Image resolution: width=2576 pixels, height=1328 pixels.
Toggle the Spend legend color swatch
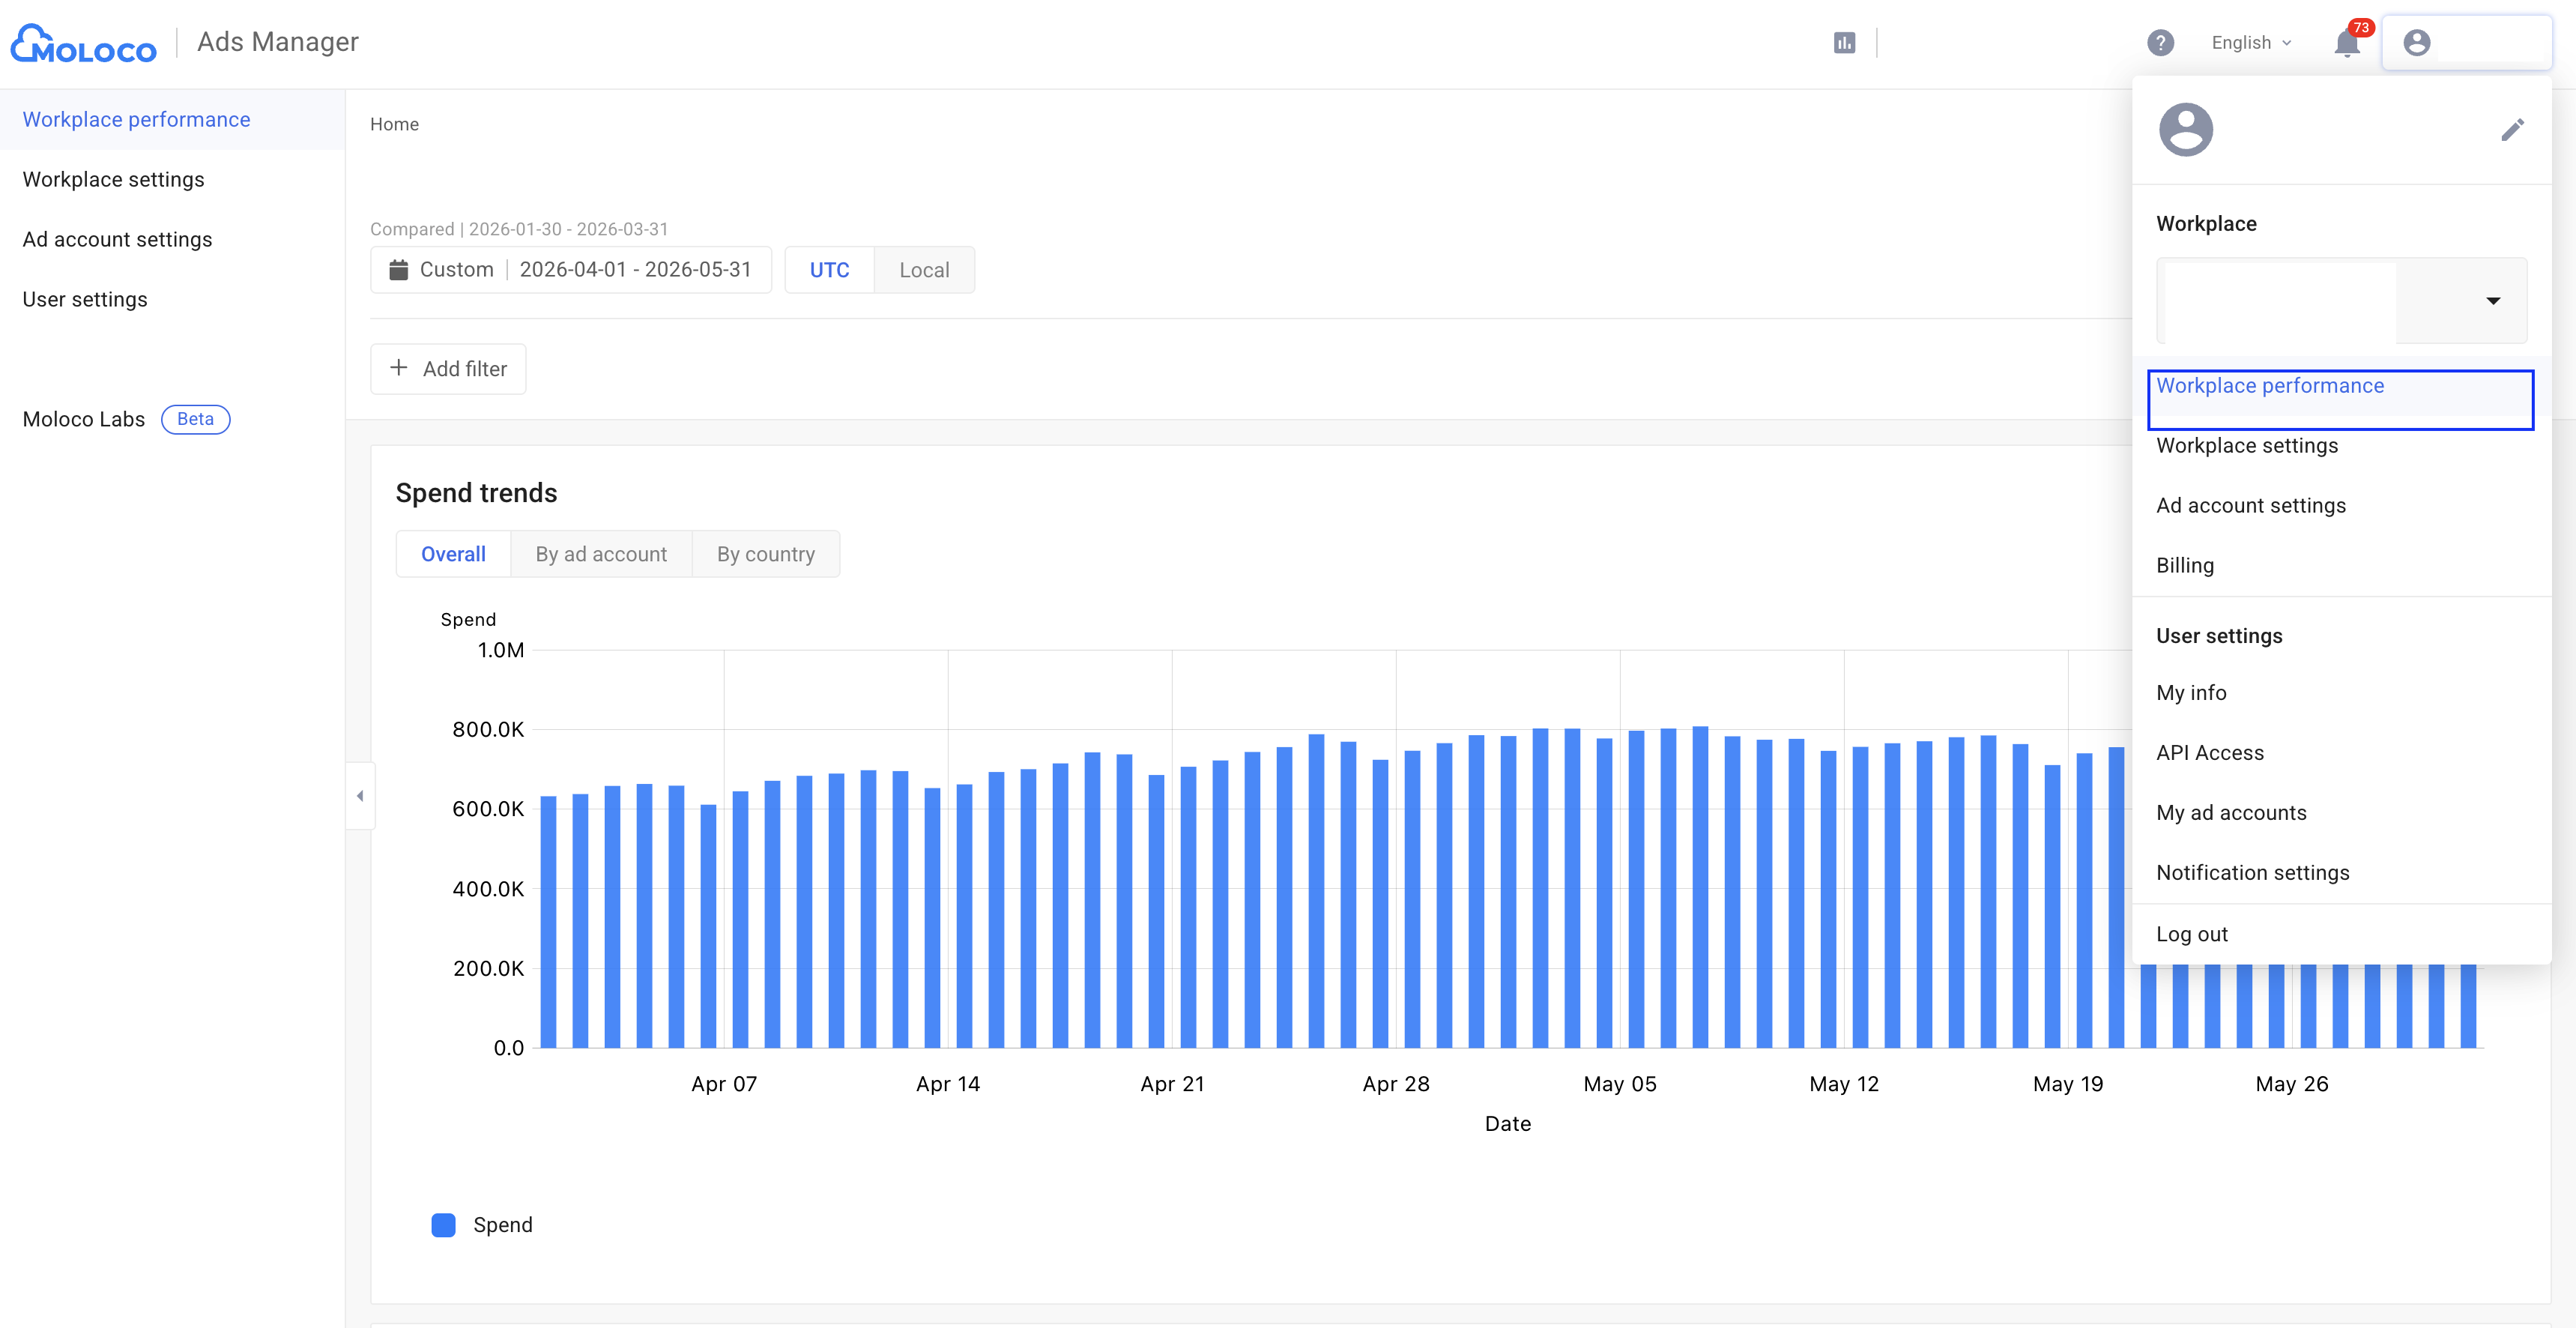coord(443,1225)
